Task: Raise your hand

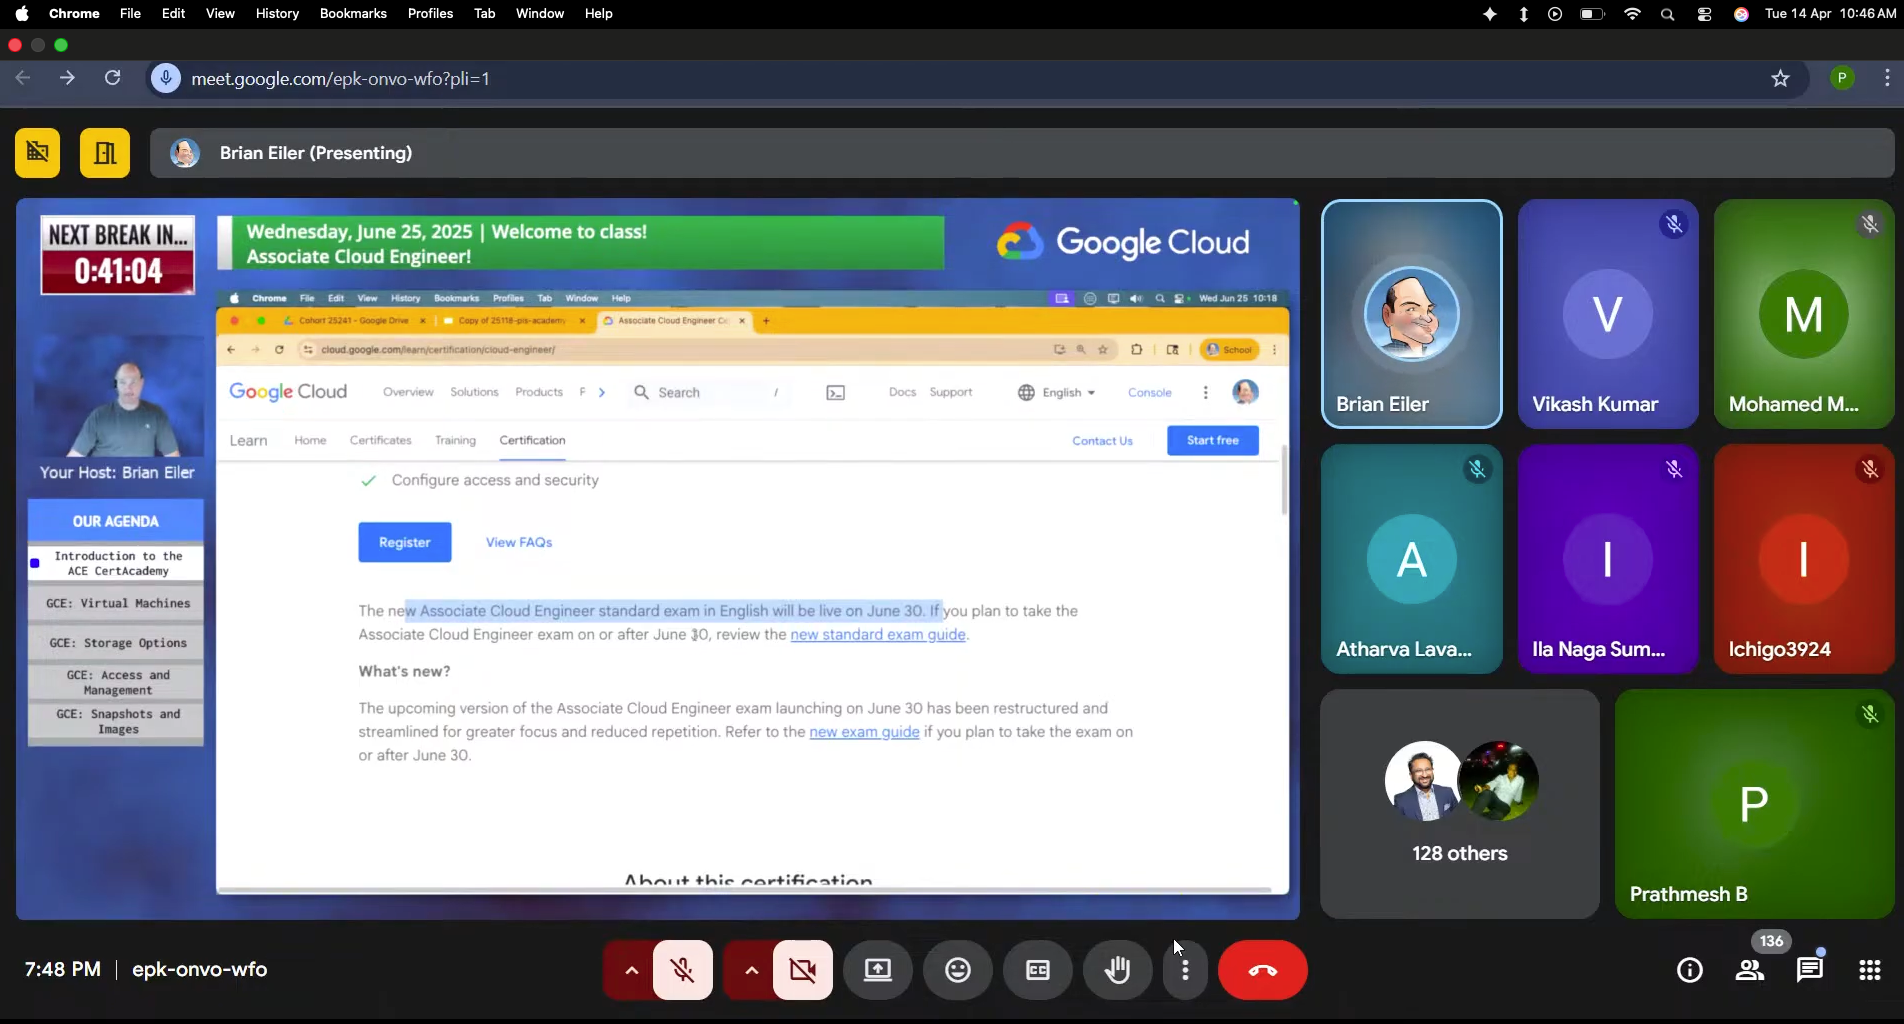Action: [x=1118, y=970]
